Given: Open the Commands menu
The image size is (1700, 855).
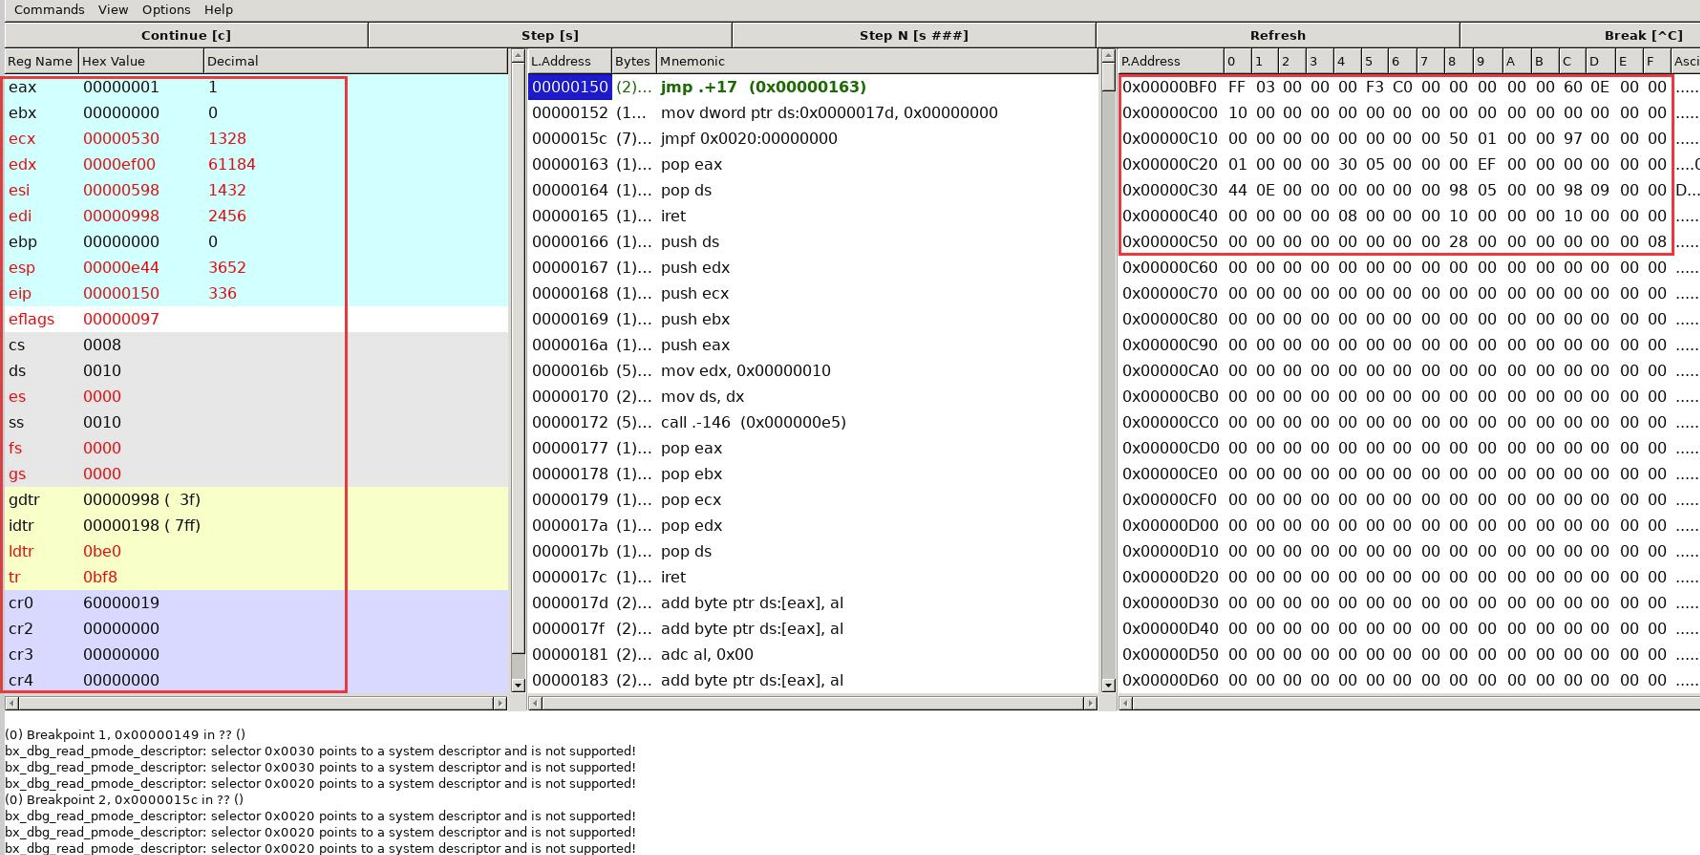Looking at the screenshot, I should pyautogui.click(x=49, y=9).
